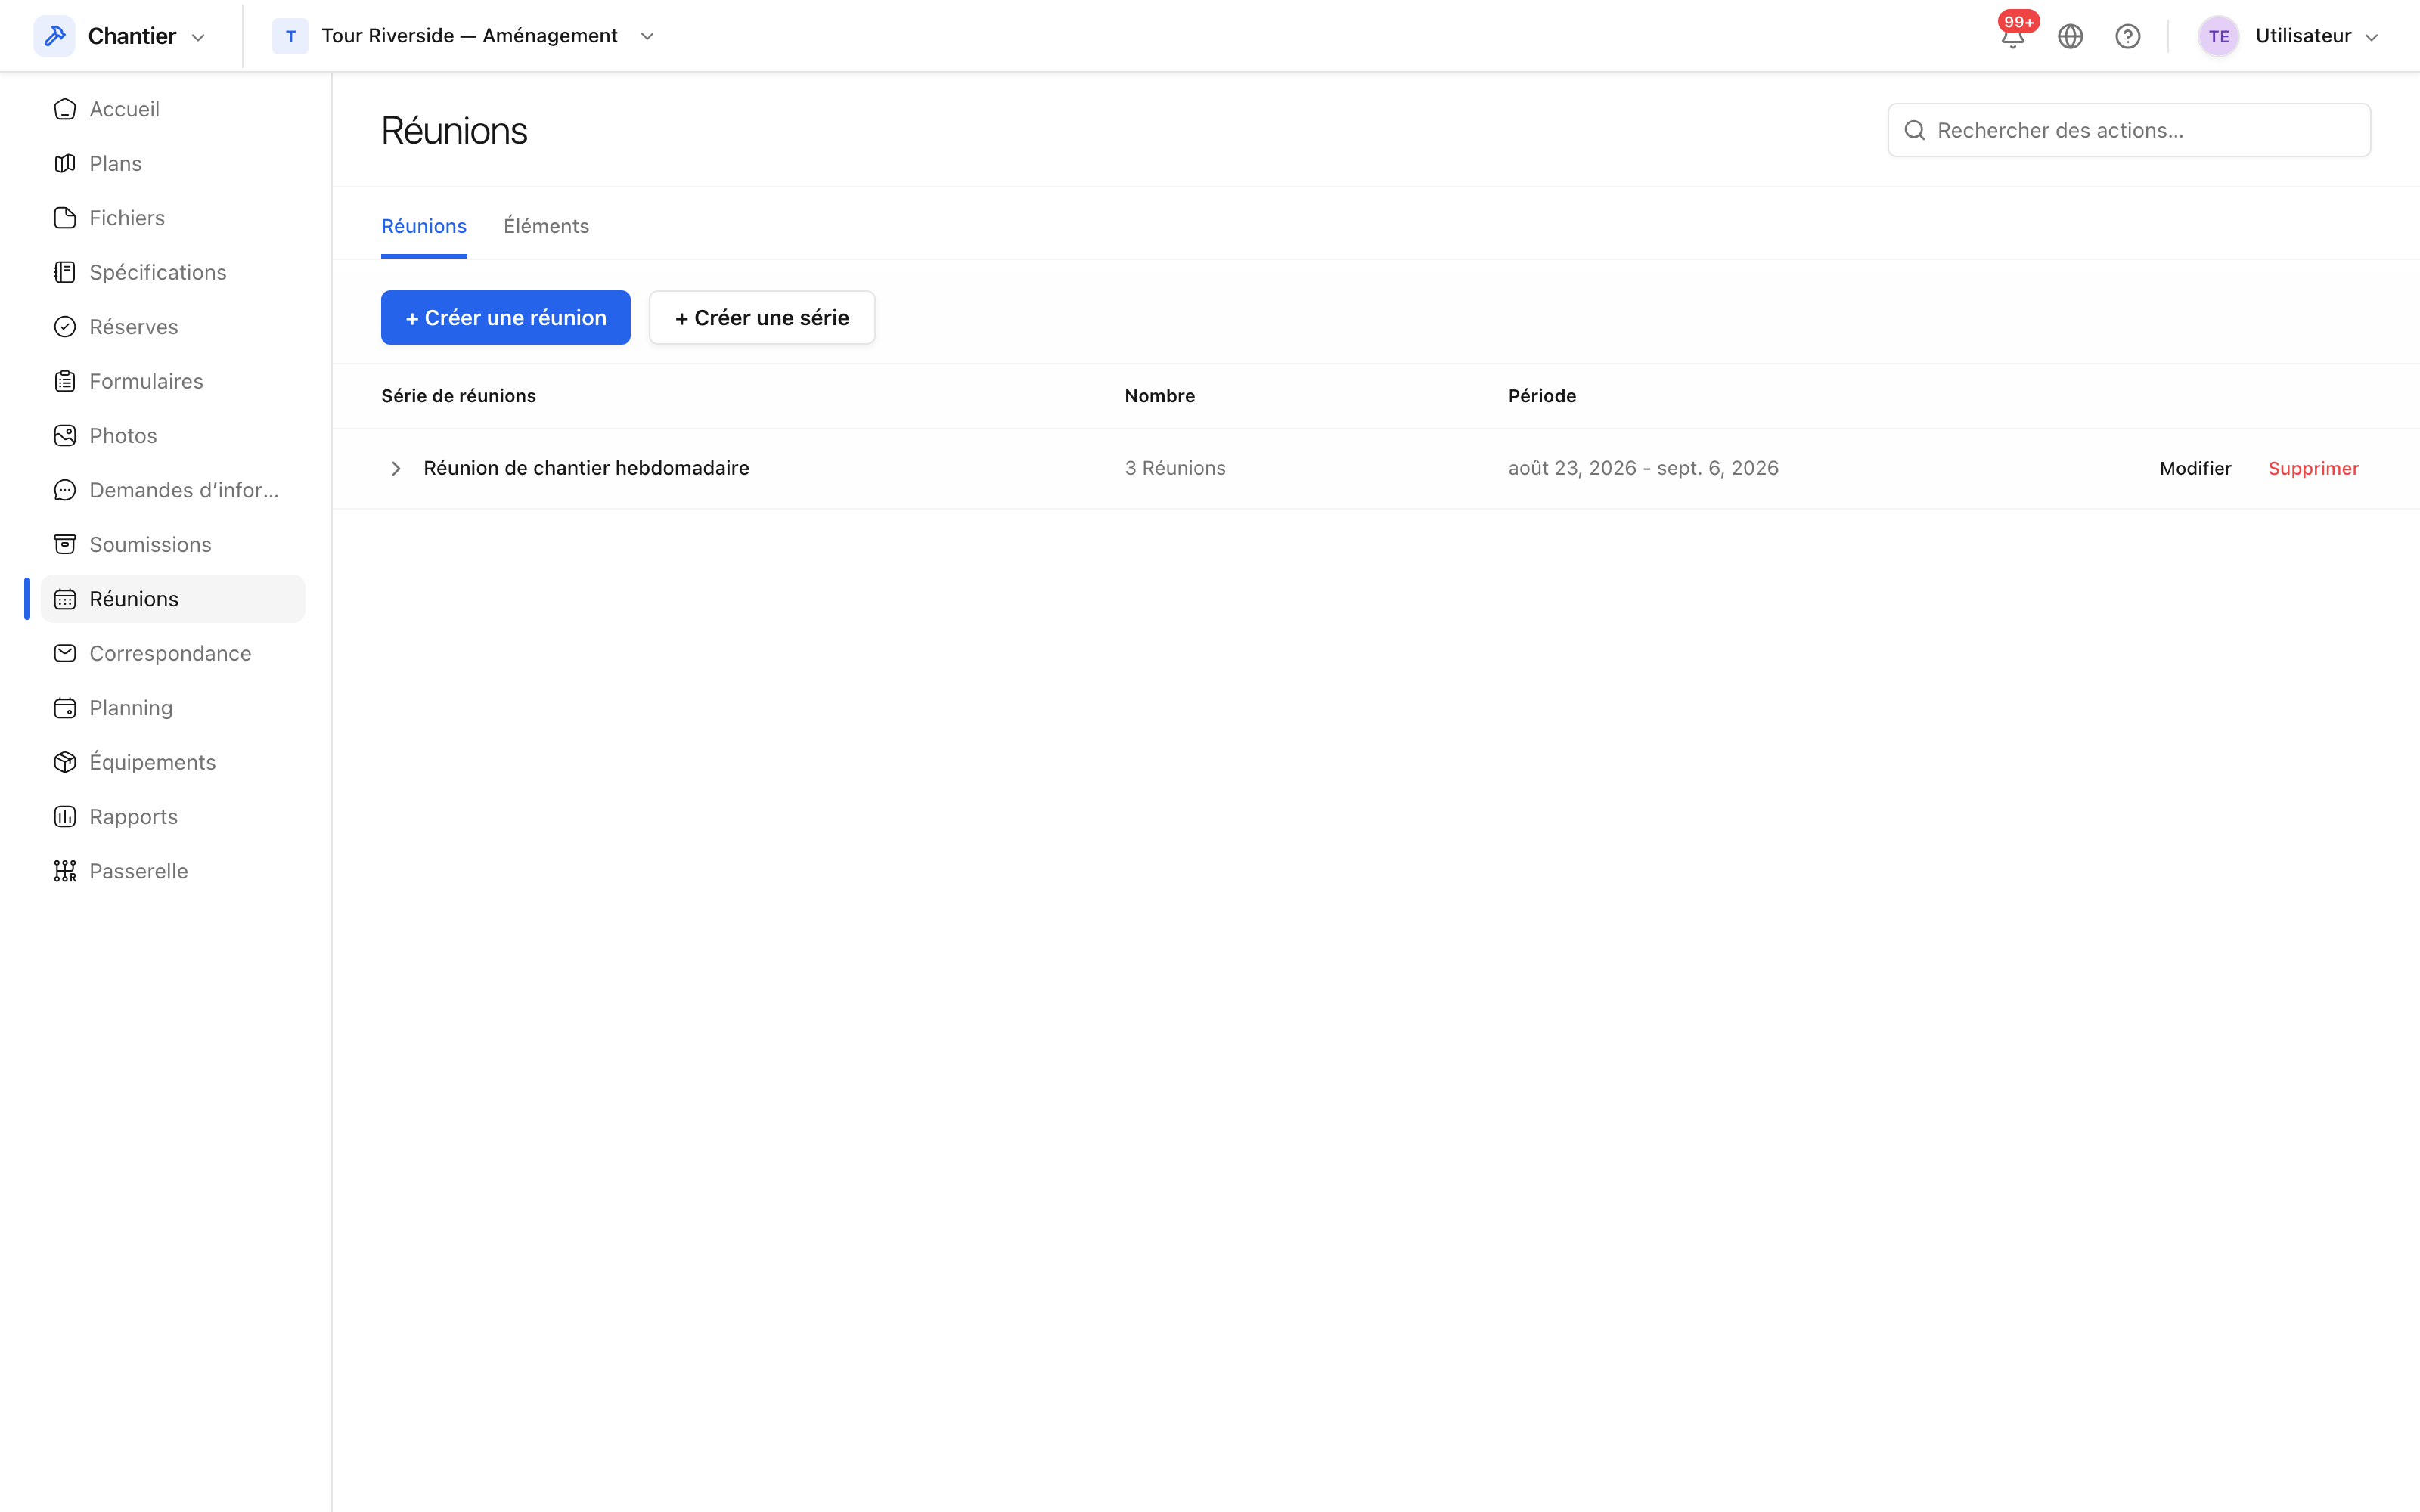Viewport: 2420px width, 1512px height.
Task: Select the Réunions tab
Action: tap(424, 226)
